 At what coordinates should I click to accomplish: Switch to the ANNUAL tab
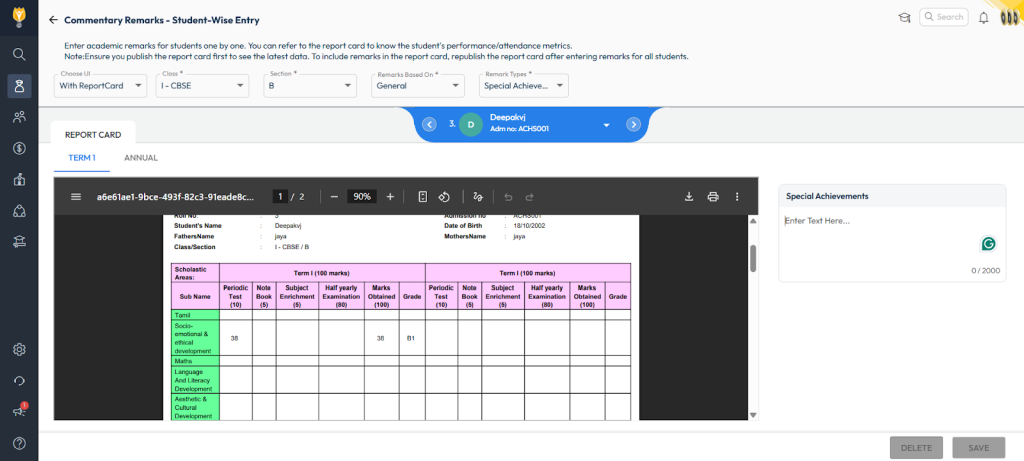tap(141, 158)
